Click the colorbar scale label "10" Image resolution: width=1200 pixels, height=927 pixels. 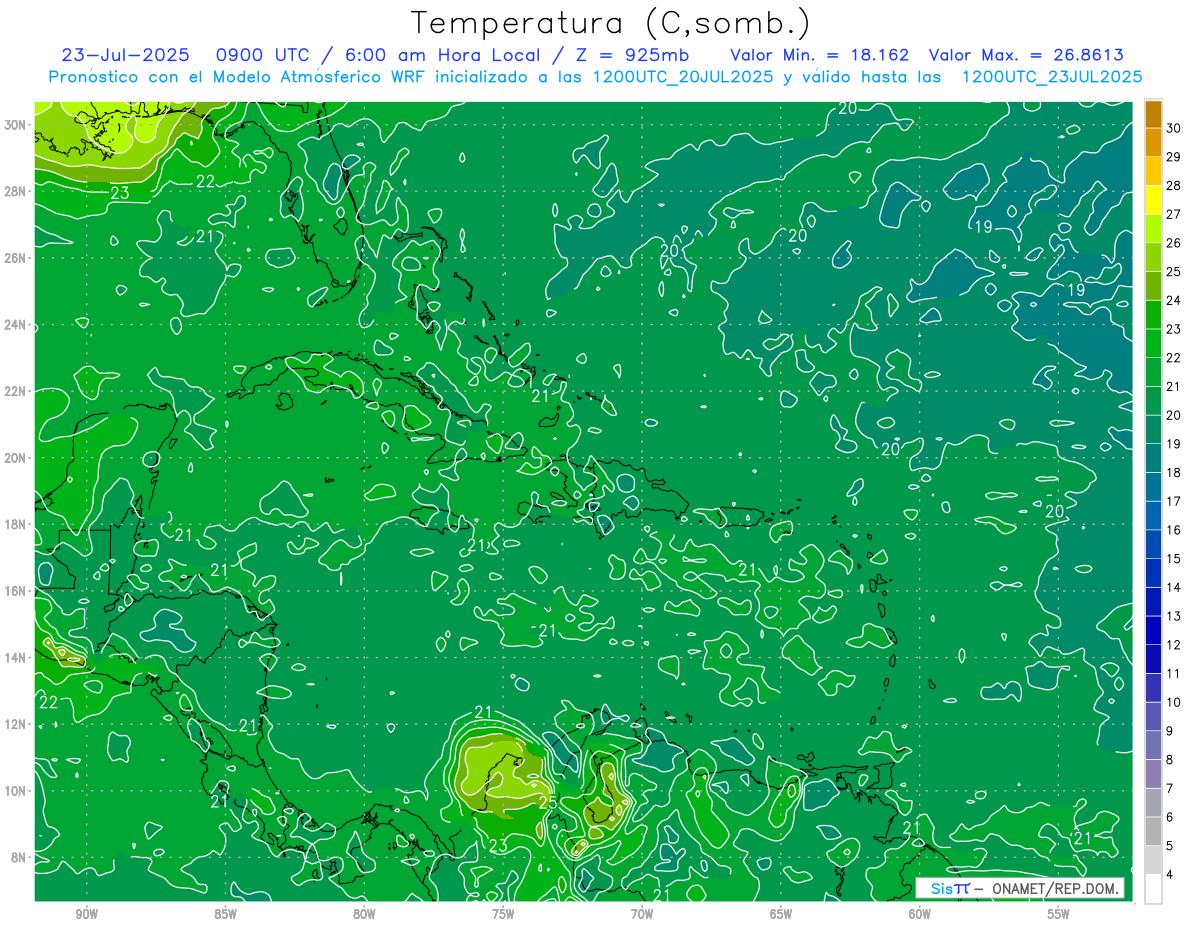coord(1174,702)
